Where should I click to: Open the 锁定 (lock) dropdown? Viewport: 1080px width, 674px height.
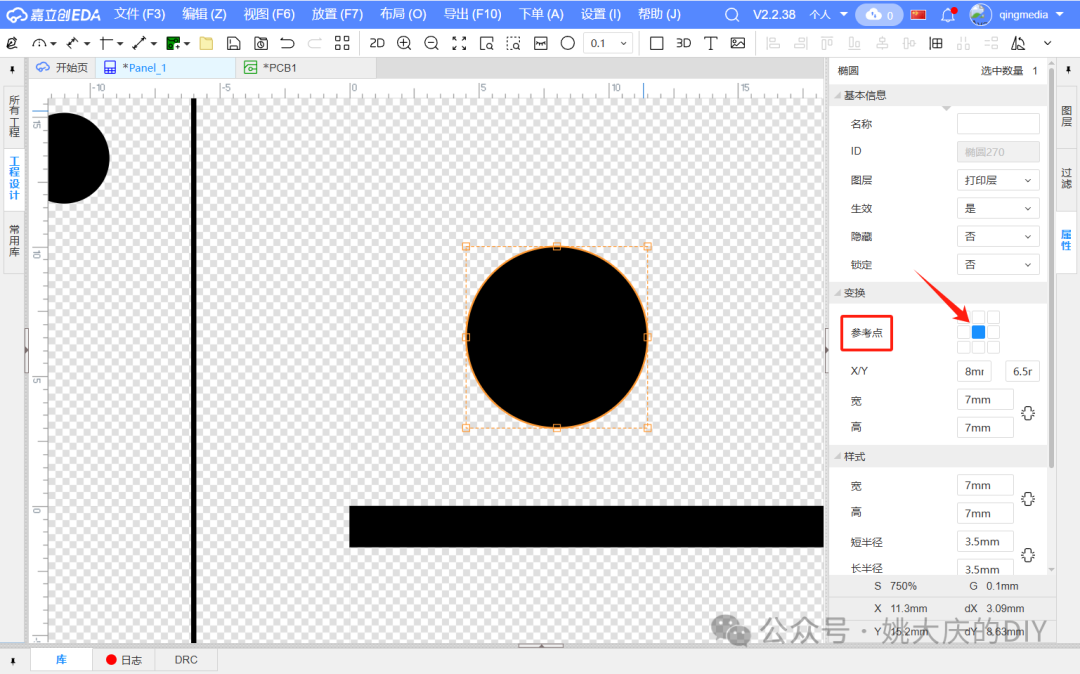(997, 264)
